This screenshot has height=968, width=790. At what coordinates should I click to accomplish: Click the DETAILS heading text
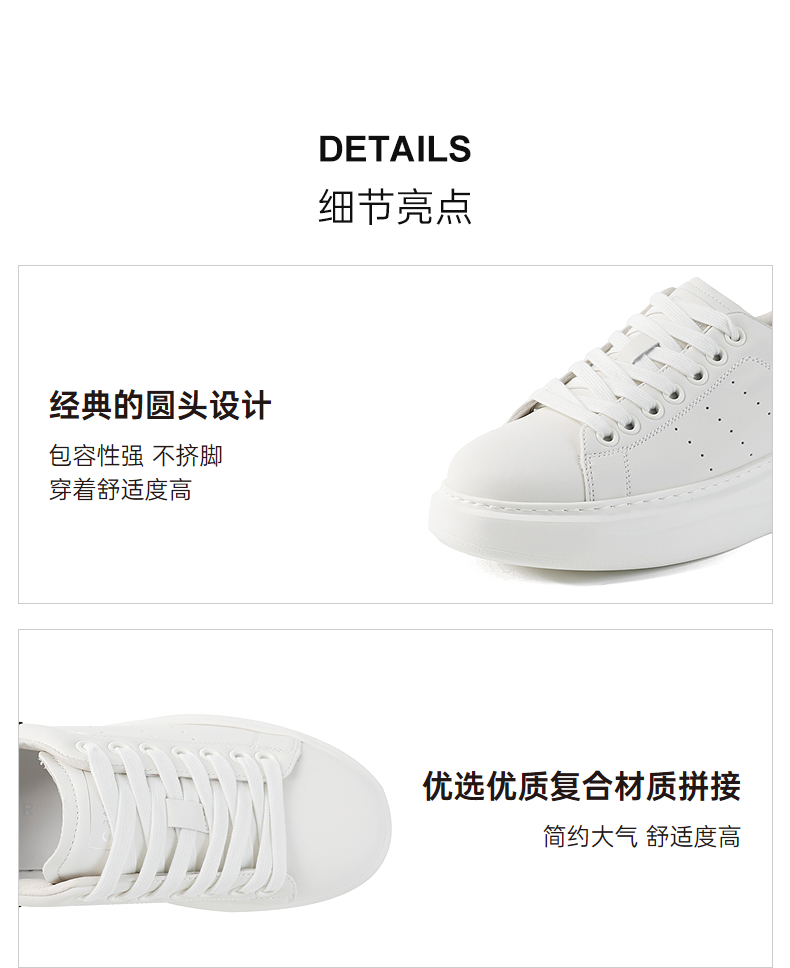[395, 149]
